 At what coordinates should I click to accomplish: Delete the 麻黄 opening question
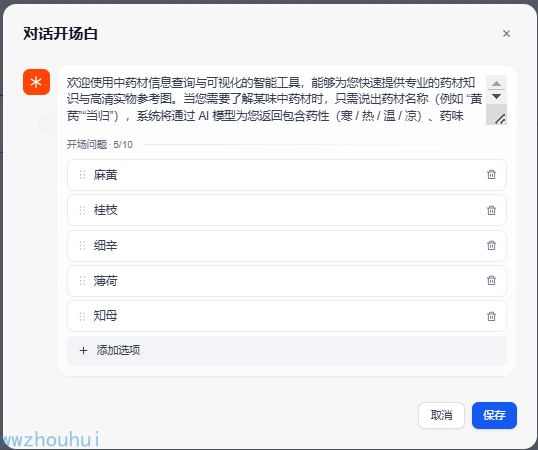click(491, 175)
